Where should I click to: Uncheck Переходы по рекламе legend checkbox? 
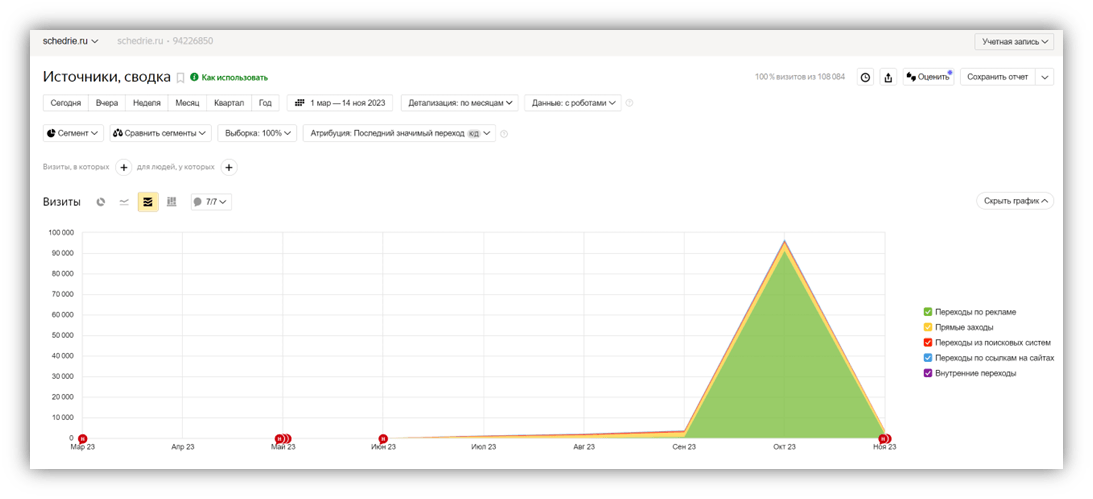pos(928,312)
